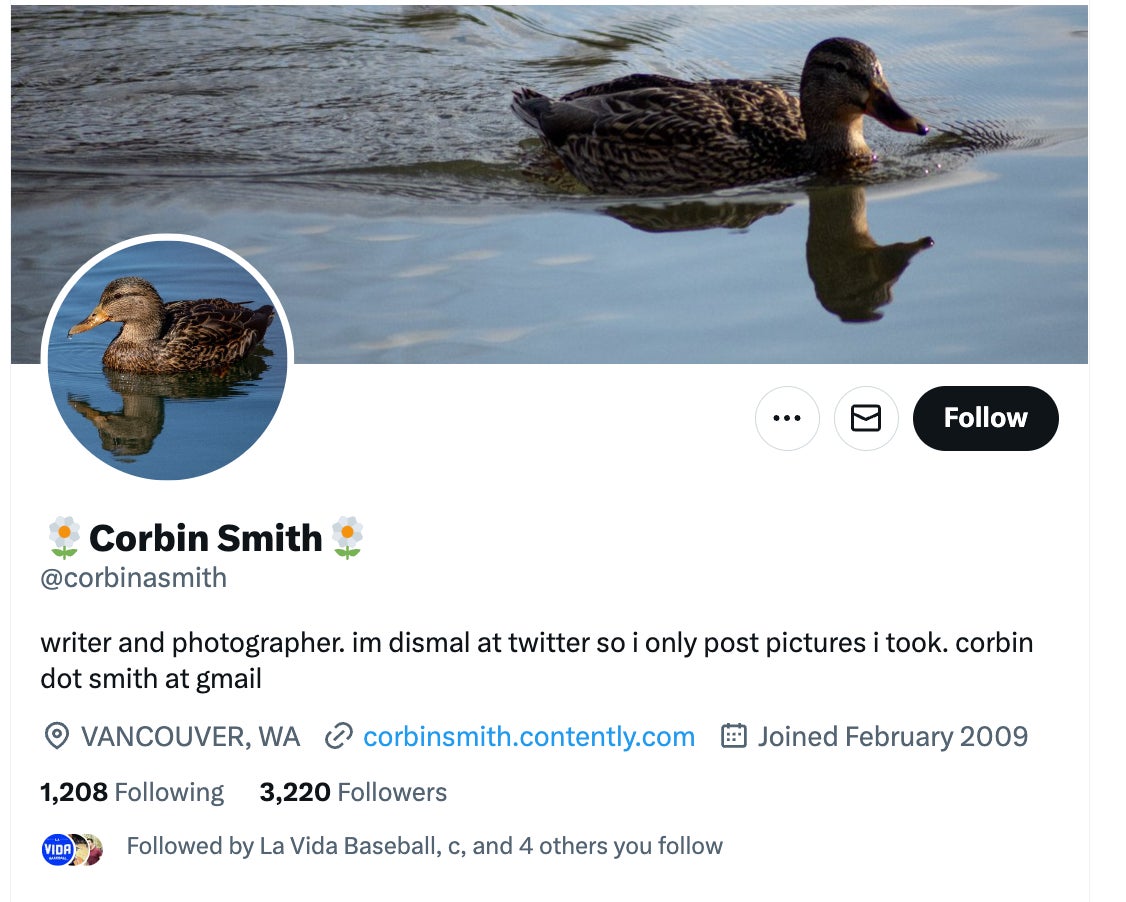Open the 1,208 Following list
Viewport: 1126px width, 902px height.
[132, 792]
